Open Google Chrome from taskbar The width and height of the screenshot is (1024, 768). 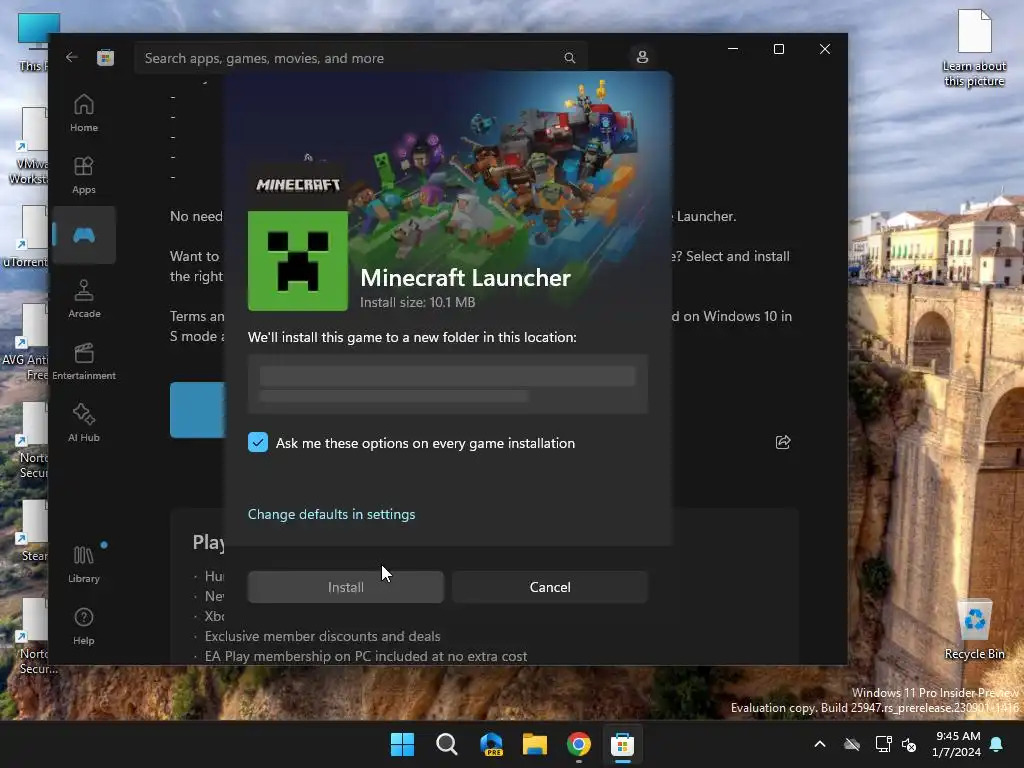[579, 744]
